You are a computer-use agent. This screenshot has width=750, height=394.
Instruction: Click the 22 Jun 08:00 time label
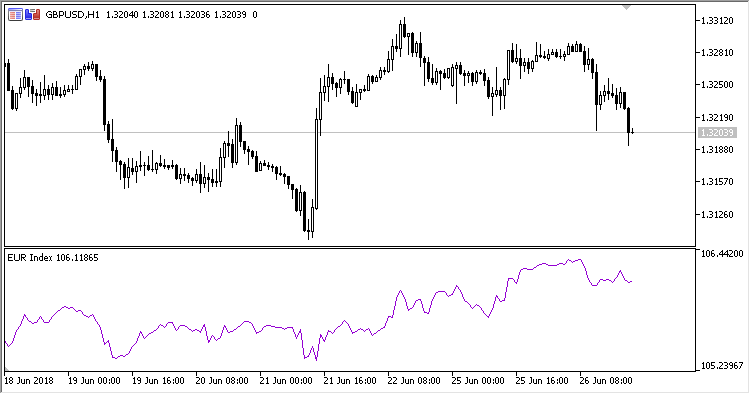click(x=414, y=381)
